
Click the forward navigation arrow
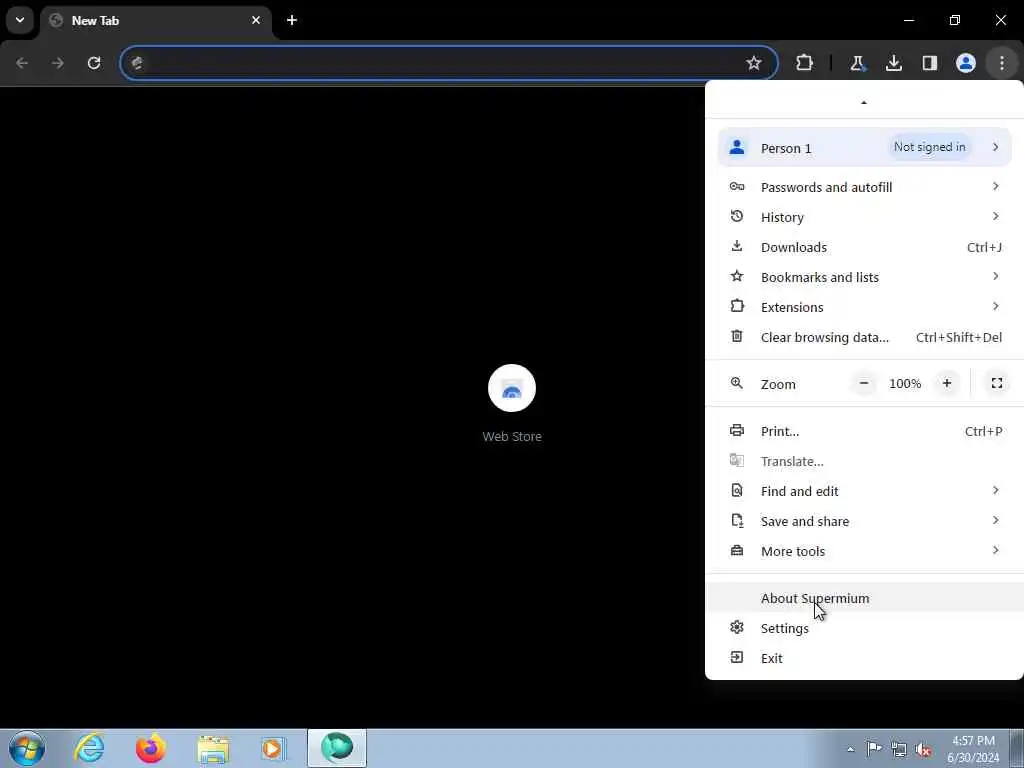[58, 63]
